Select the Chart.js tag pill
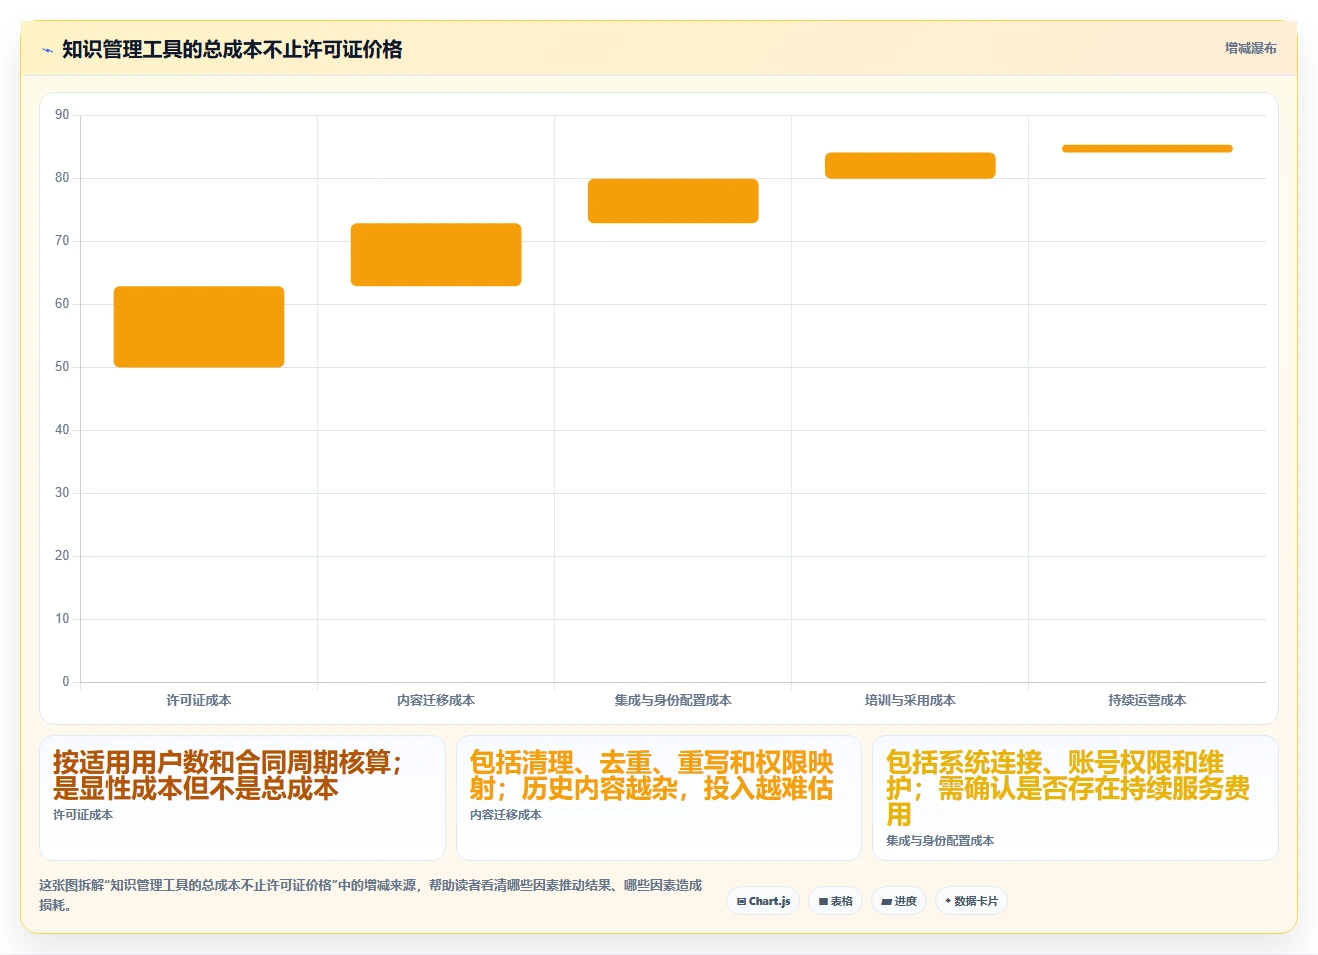 pos(763,901)
